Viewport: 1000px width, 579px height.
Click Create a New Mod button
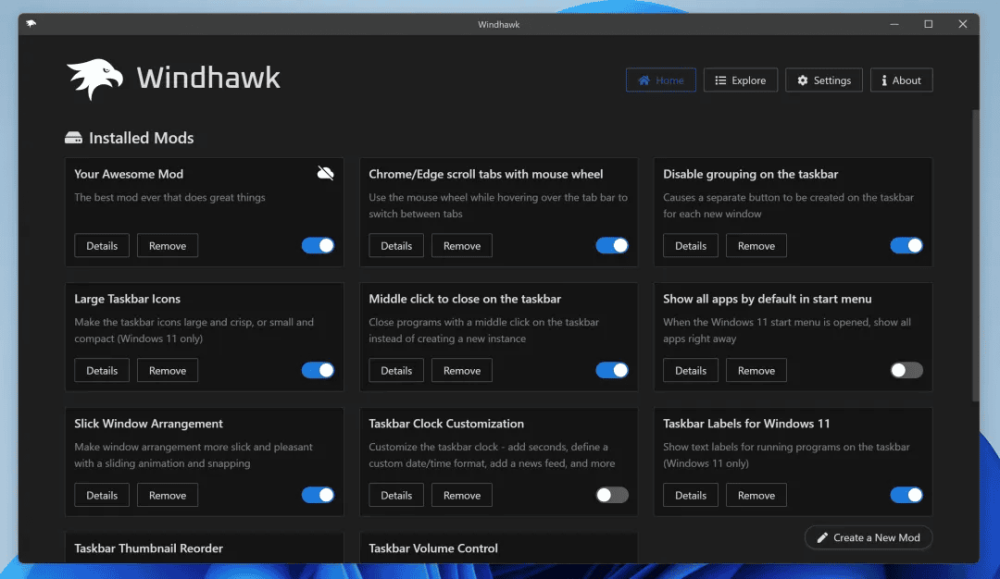point(869,538)
